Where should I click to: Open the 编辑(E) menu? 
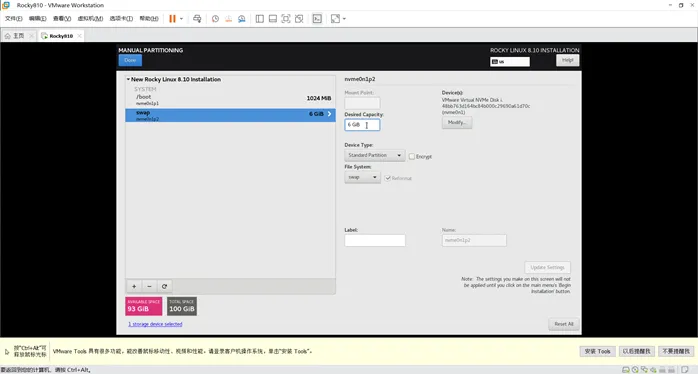click(x=37, y=19)
